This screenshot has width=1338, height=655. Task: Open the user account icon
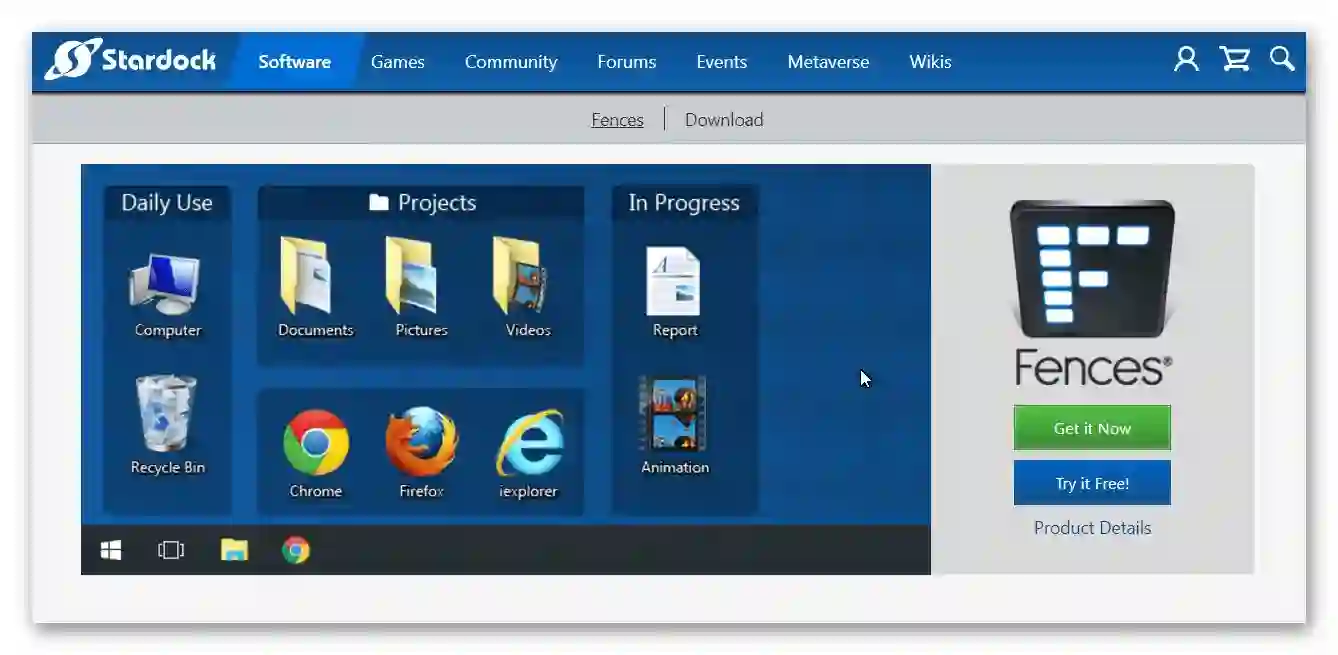tap(1186, 59)
